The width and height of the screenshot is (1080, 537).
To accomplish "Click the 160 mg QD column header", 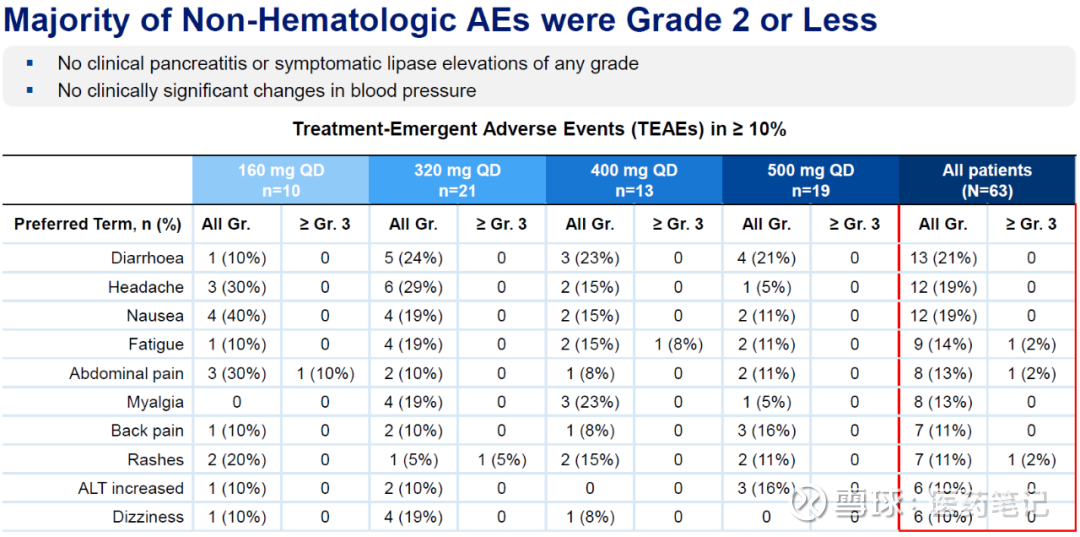I will click(x=281, y=180).
